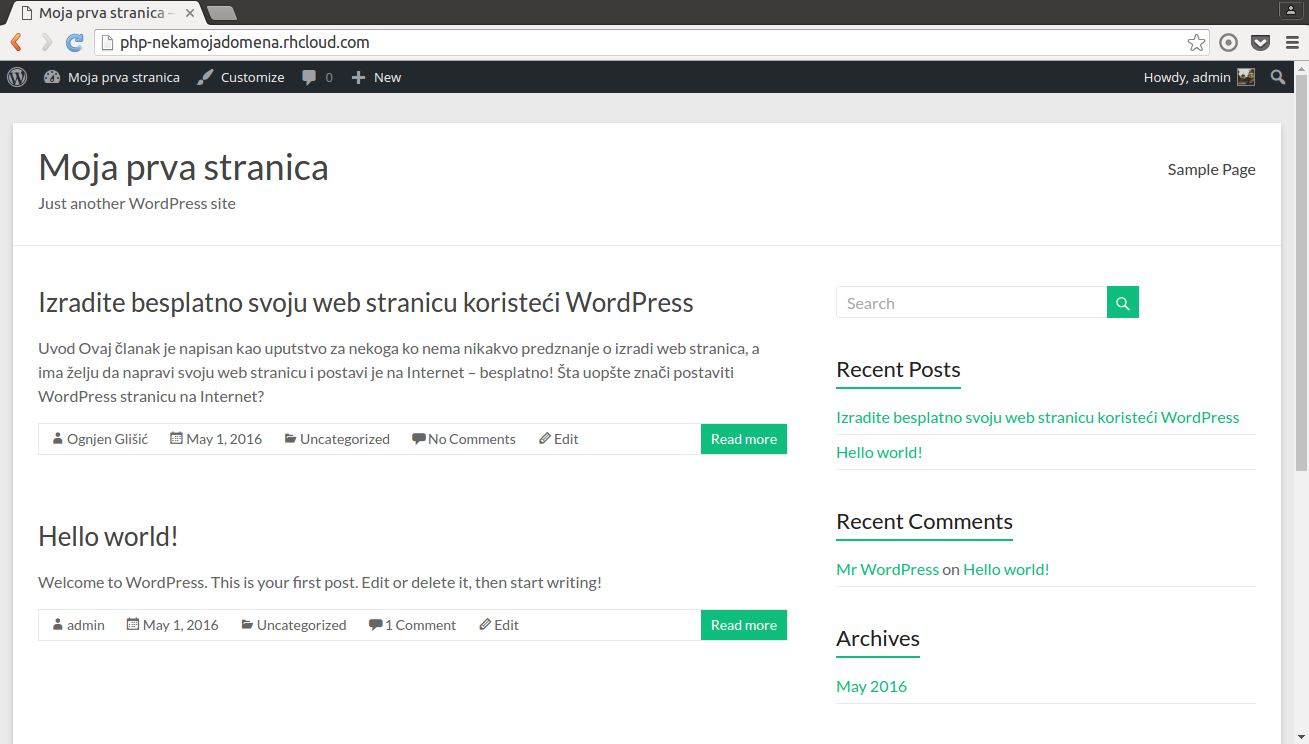Focus the sidebar Search input field
Viewport: 1309px width, 744px height.
[x=971, y=303]
